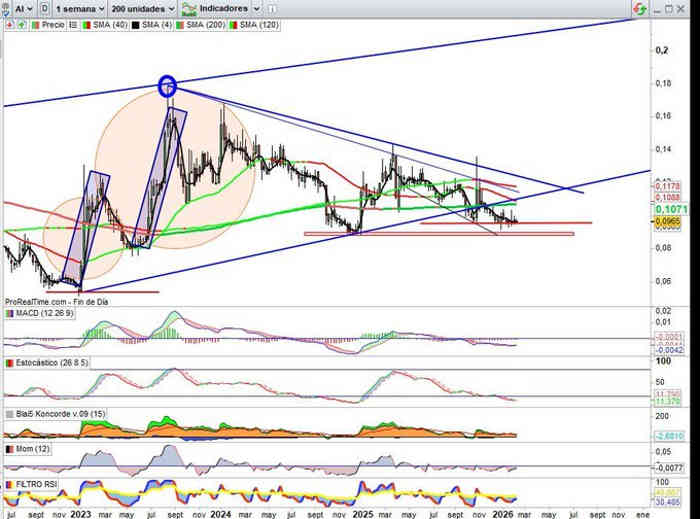Click the green Indicadores chart icon
The image size is (700, 519).
186,7
